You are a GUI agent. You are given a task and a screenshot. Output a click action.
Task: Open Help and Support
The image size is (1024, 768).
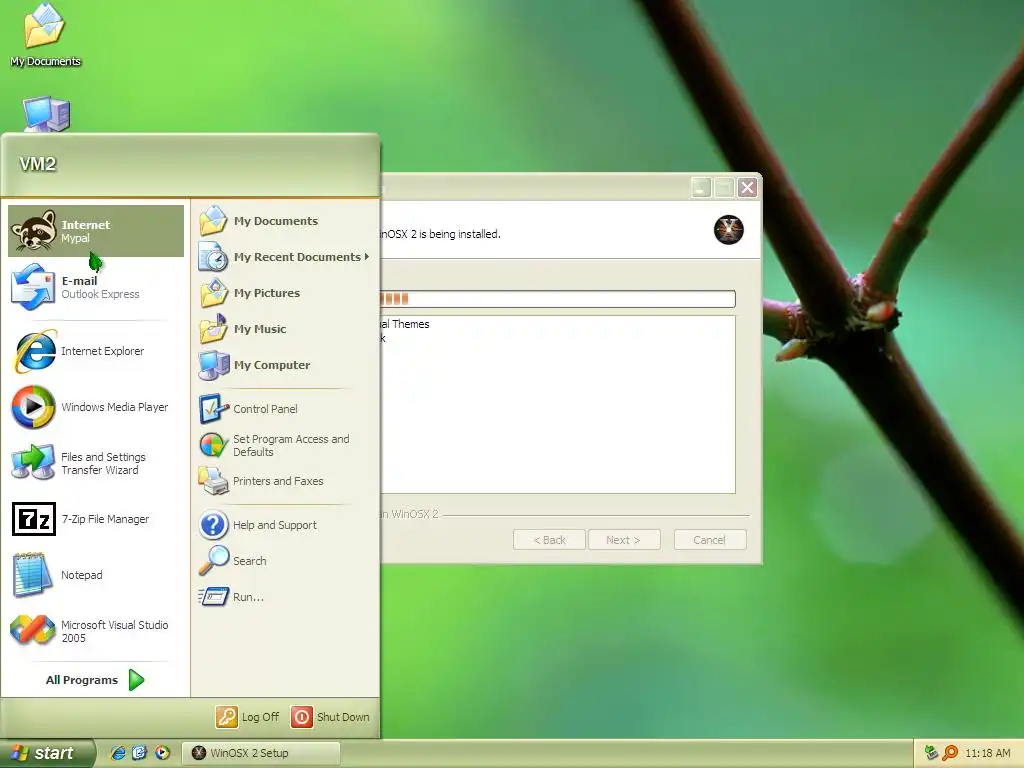285,525
